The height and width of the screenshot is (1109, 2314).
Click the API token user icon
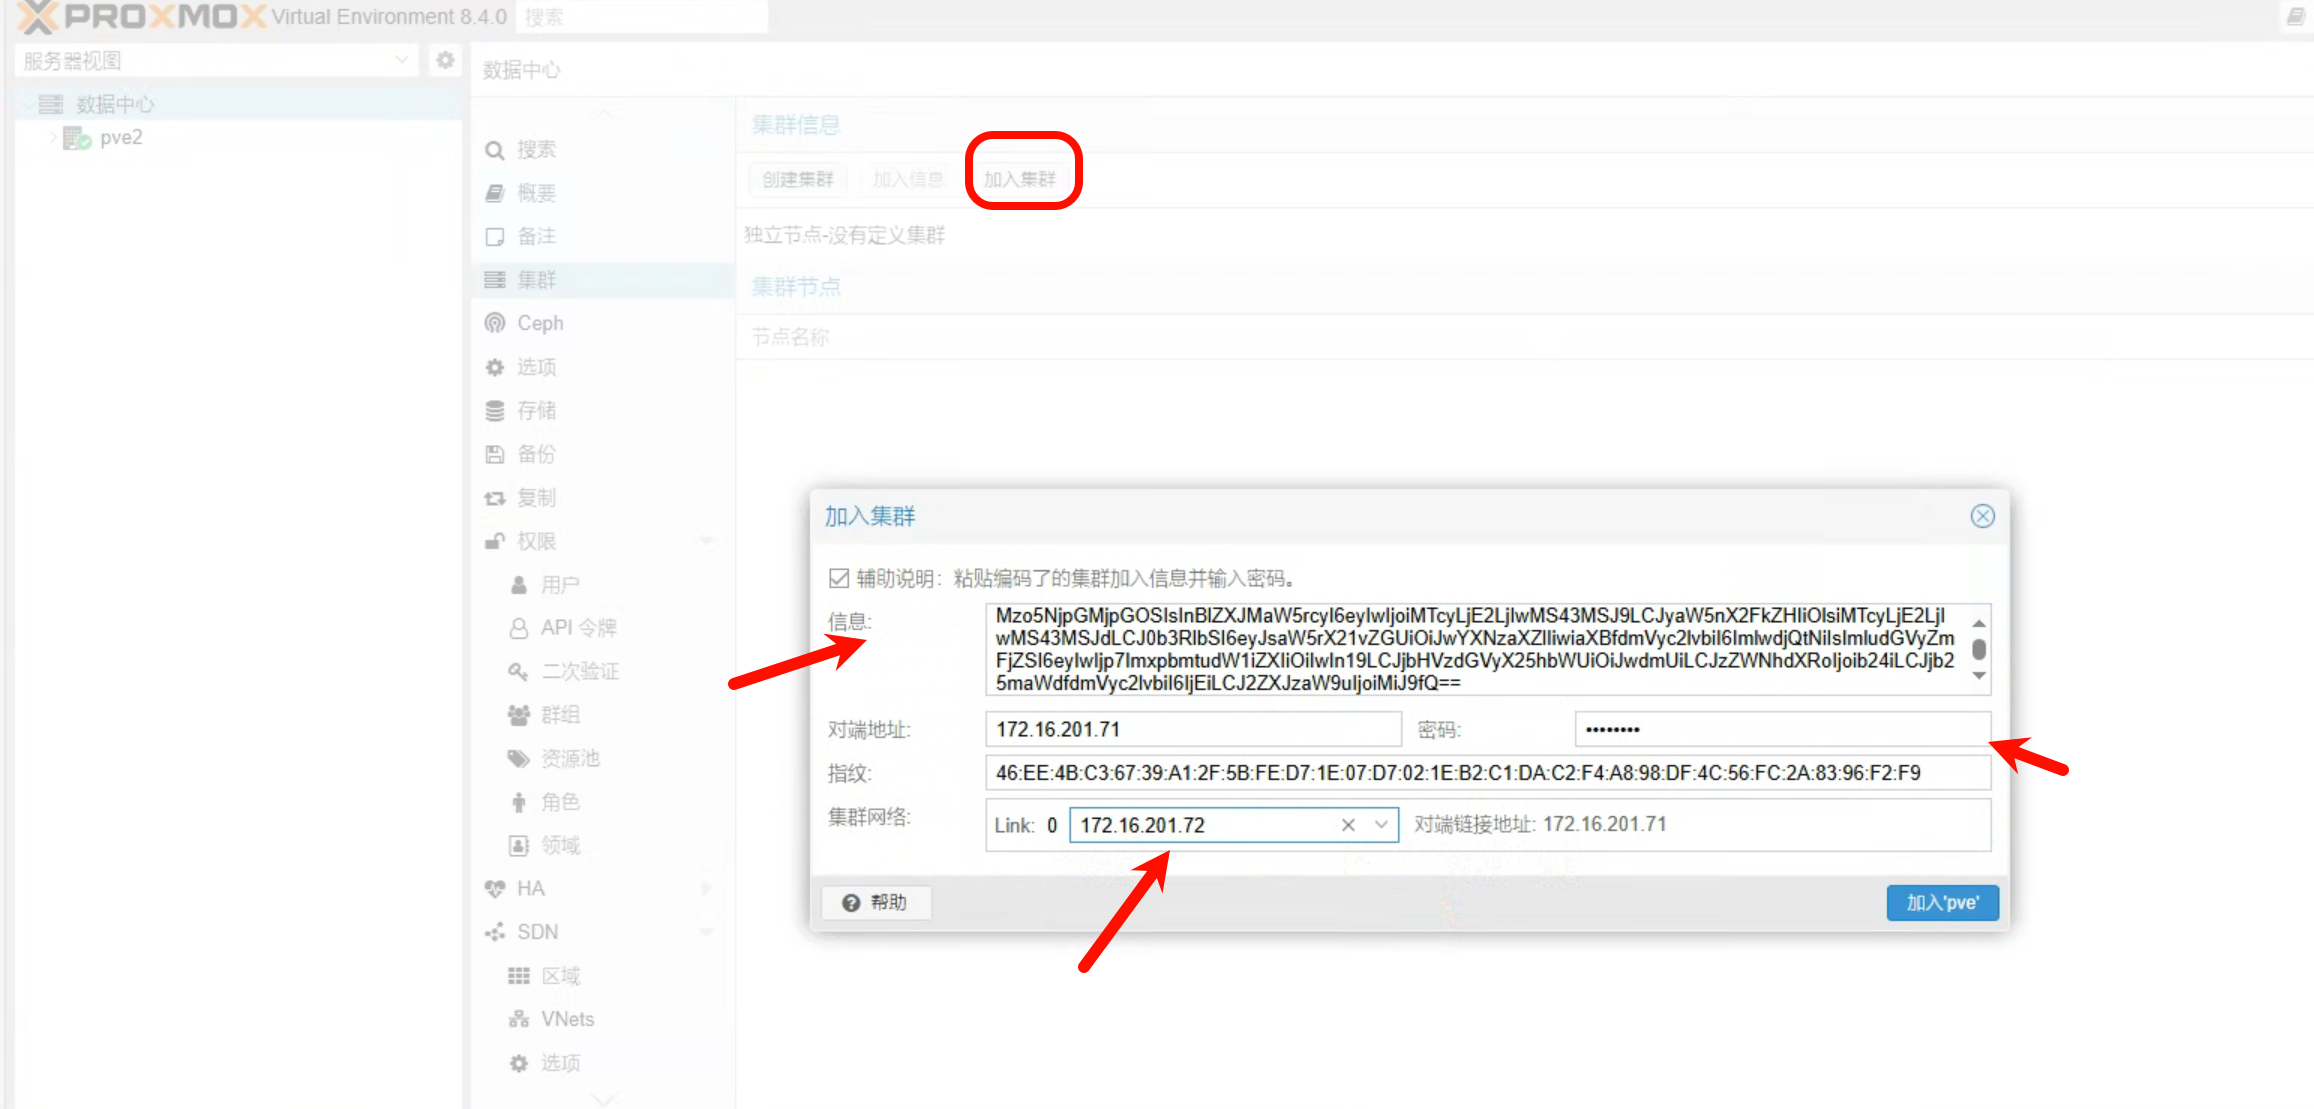tap(519, 628)
